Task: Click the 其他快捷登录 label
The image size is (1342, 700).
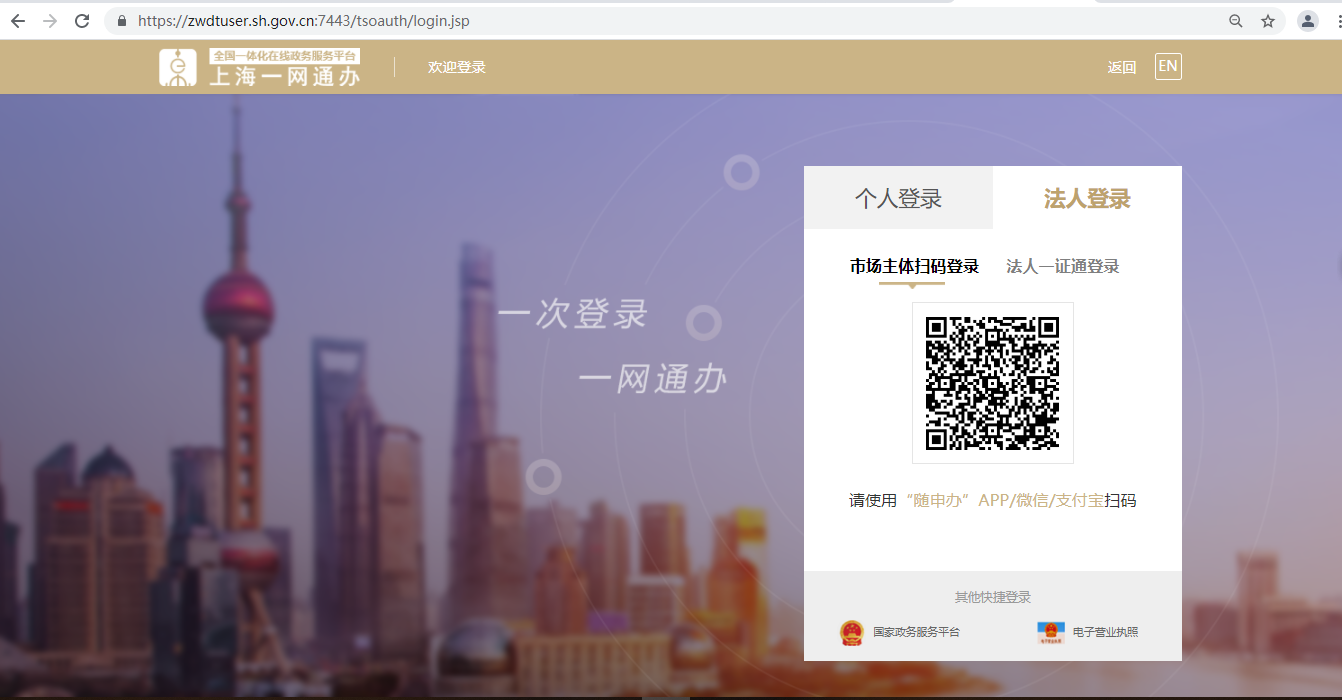Action: click(x=993, y=597)
